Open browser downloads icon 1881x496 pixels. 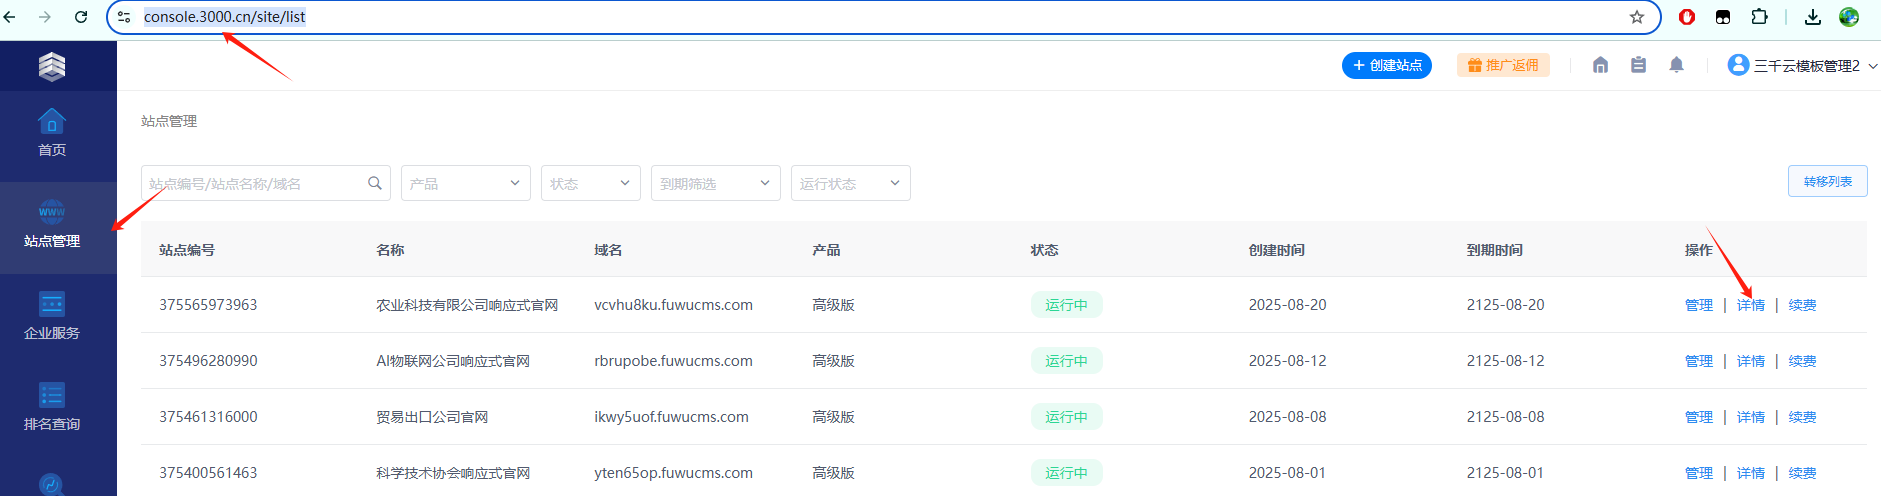click(1812, 17)
